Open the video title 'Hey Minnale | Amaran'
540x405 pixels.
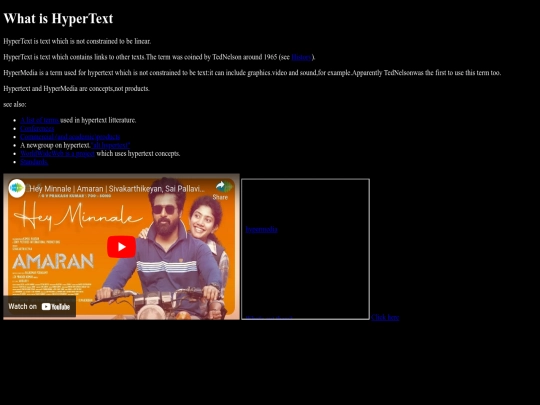[x=117, y=189]
